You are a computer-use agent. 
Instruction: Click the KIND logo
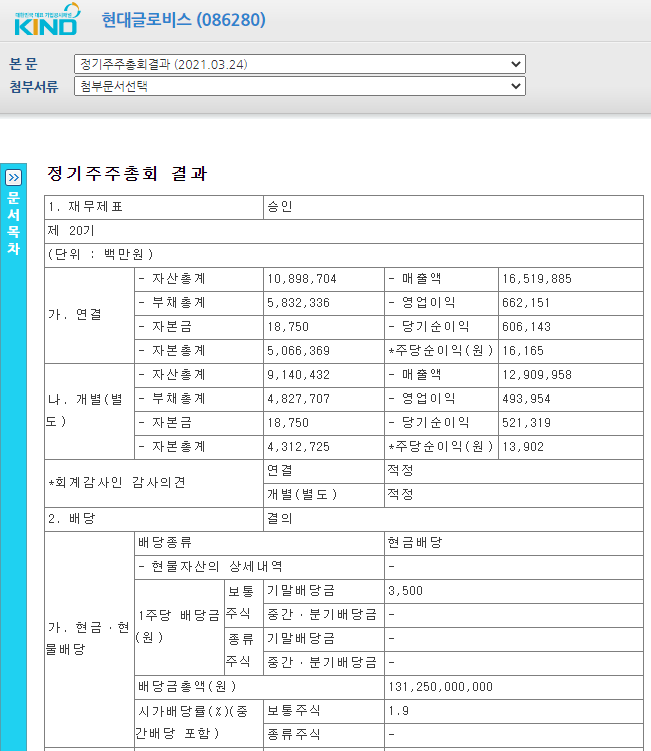pyautogui.click(x=46, y=20)
